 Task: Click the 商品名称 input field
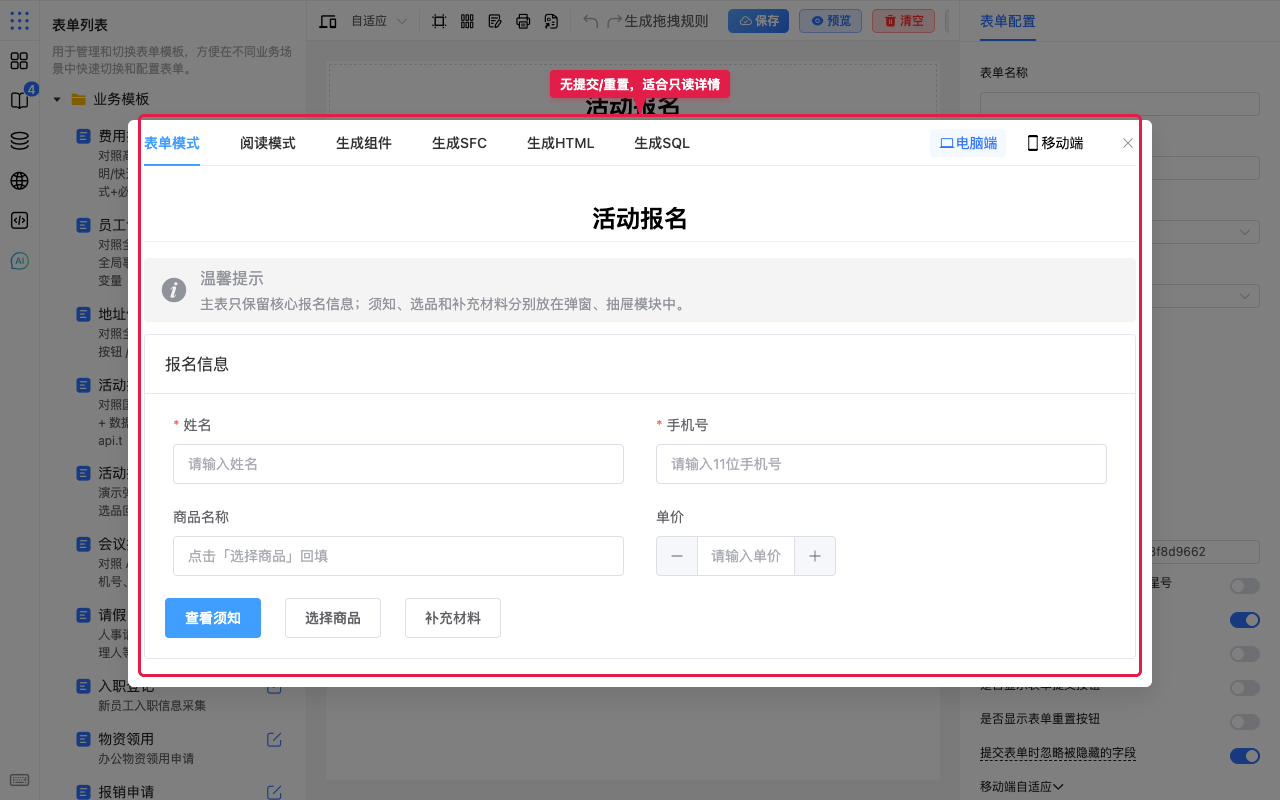[398, 556]
